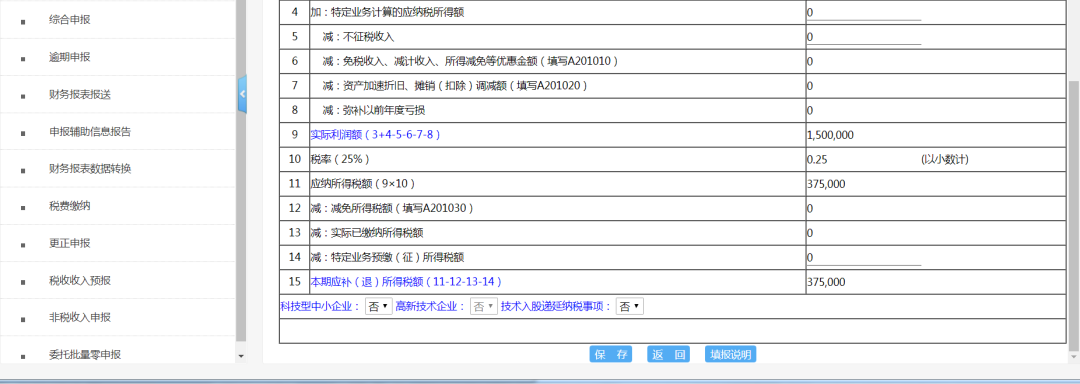Expand the 科技型中小企业 dropdown

coord(378,306)
